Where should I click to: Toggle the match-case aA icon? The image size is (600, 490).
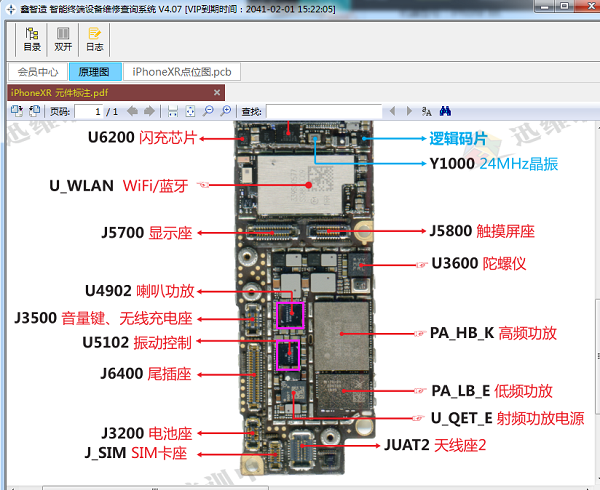pos(426,111)
